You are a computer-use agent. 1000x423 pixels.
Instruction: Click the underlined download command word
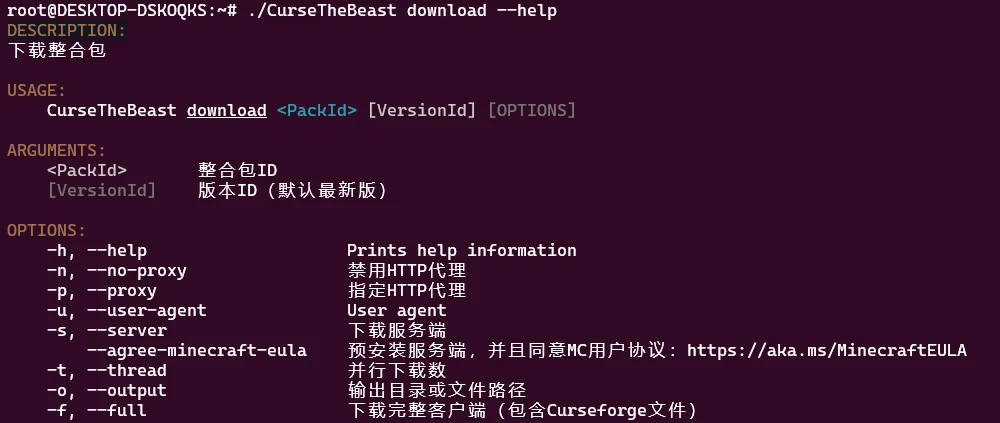226,110
